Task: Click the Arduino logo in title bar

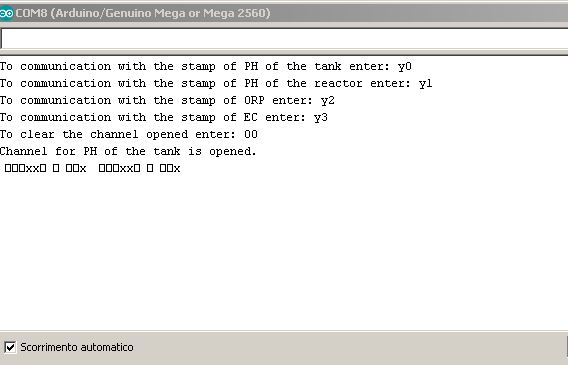Action: pyautogui.click(x=6, y=13)
